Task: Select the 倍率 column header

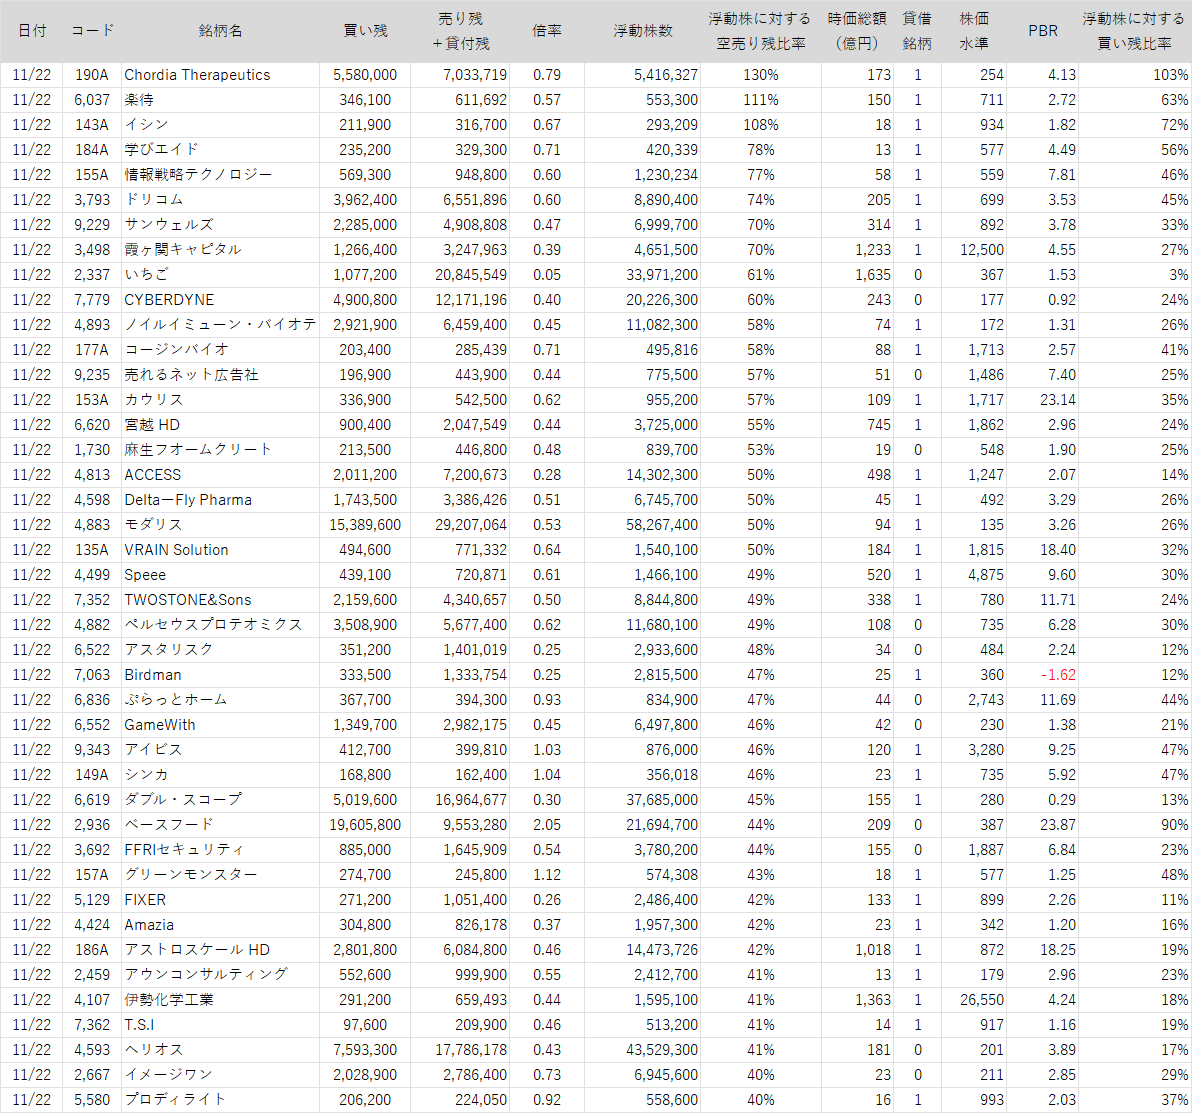Action: [x=547, y=31]
